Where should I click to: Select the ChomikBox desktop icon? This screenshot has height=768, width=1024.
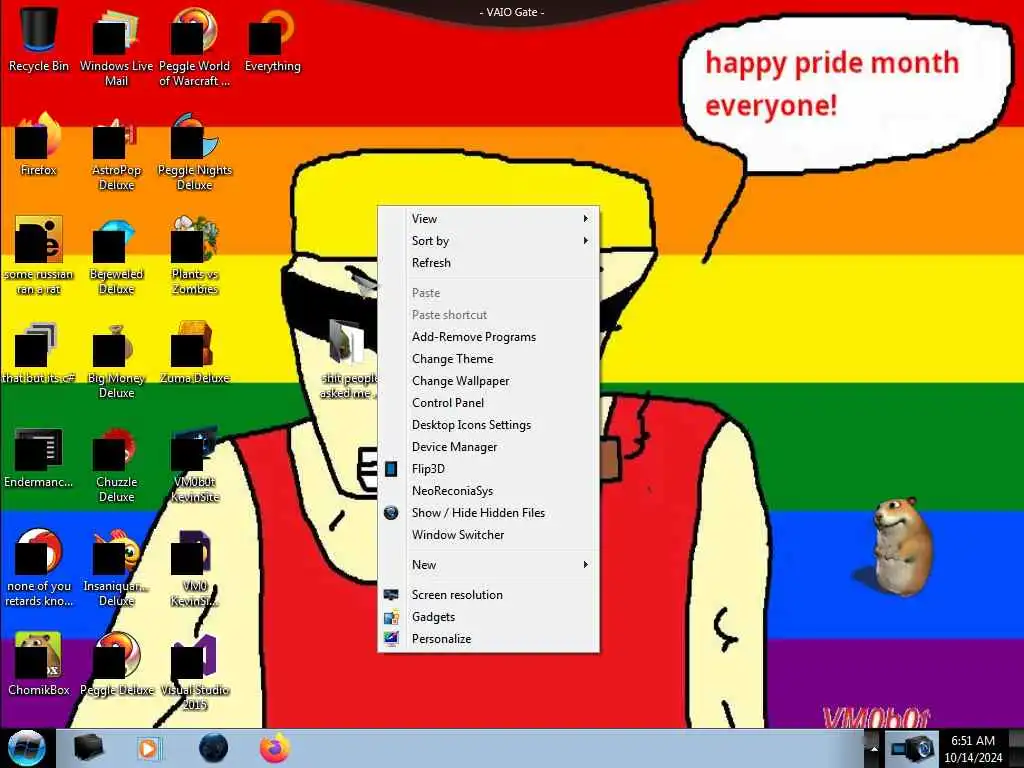39,664
